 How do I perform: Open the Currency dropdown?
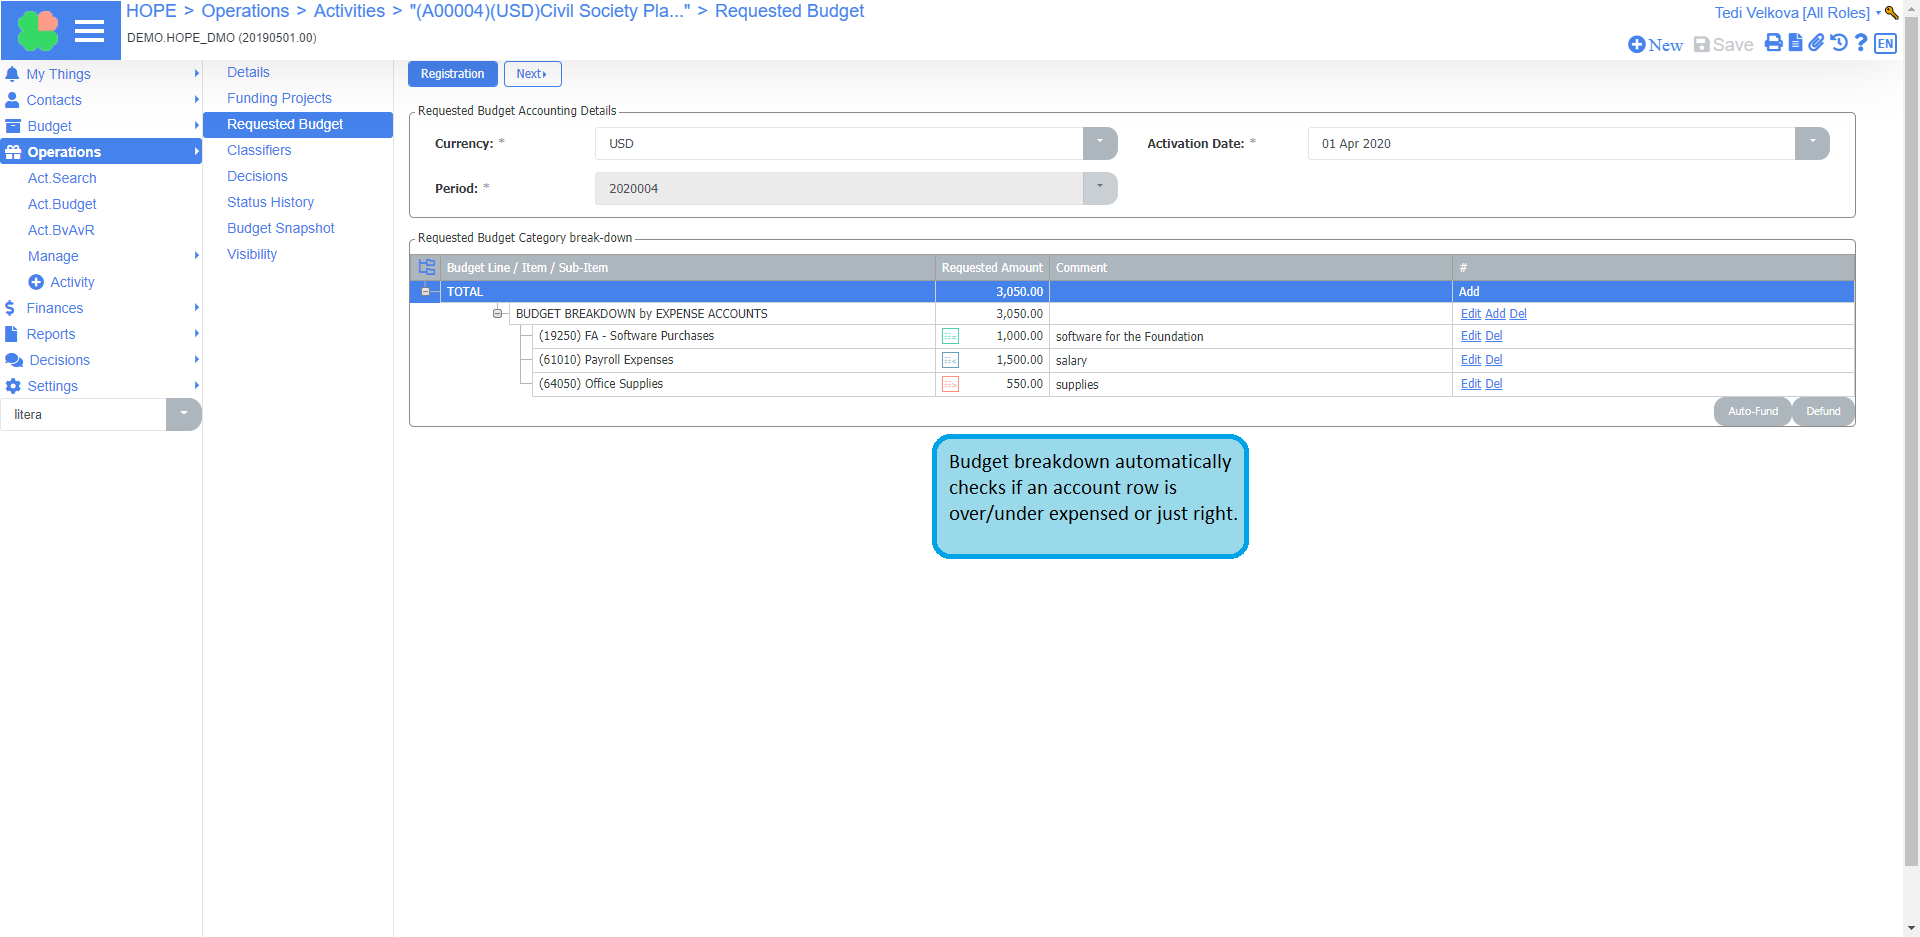coord(1099,143)
